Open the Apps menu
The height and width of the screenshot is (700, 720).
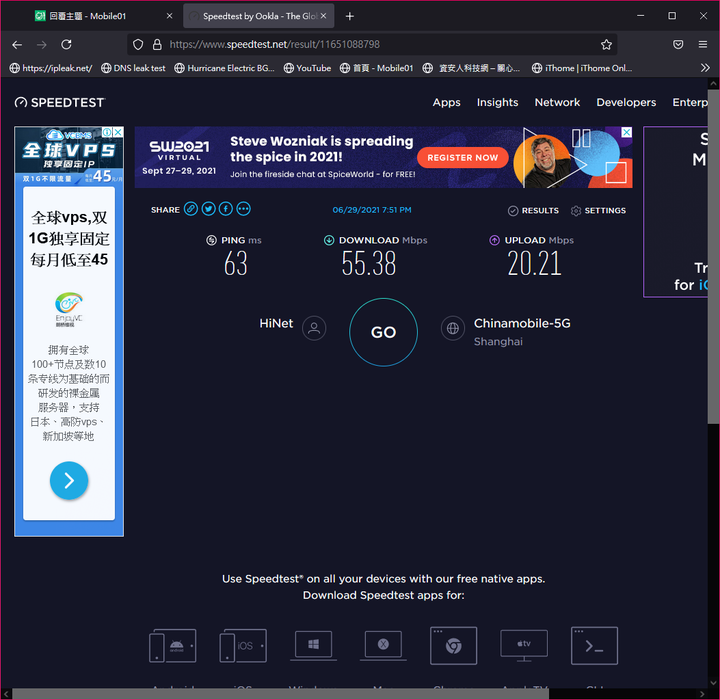[x=446, y=102]
